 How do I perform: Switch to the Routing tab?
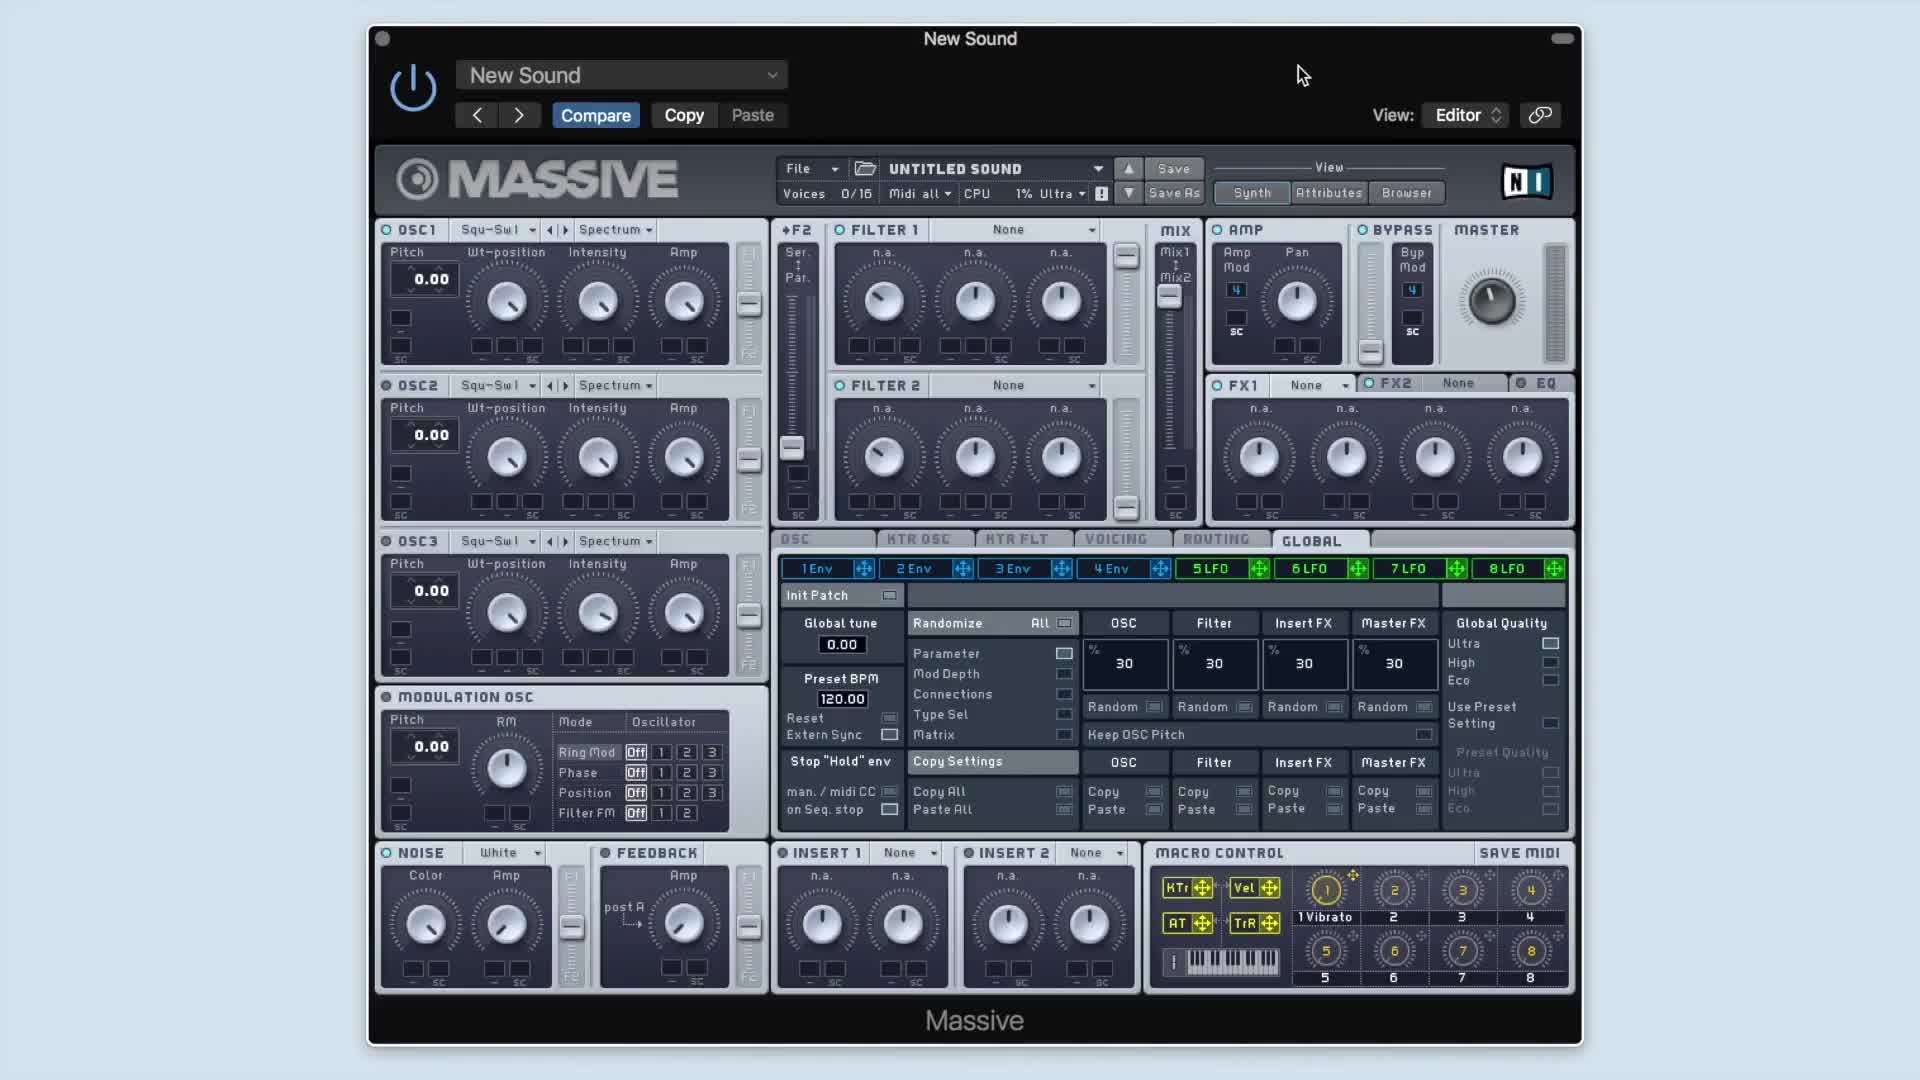coord(1216,540)
